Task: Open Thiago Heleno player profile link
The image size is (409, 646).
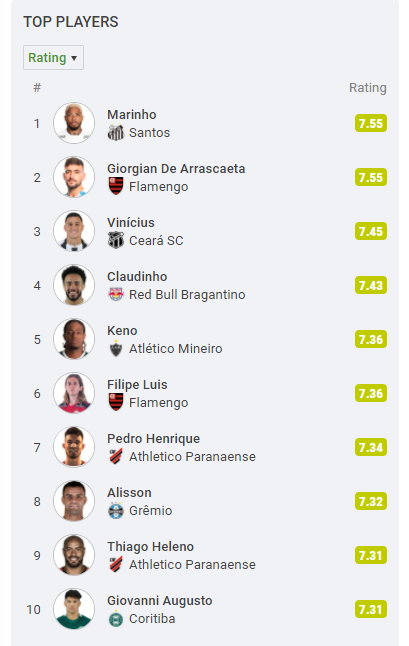Action: pos(150,546)
